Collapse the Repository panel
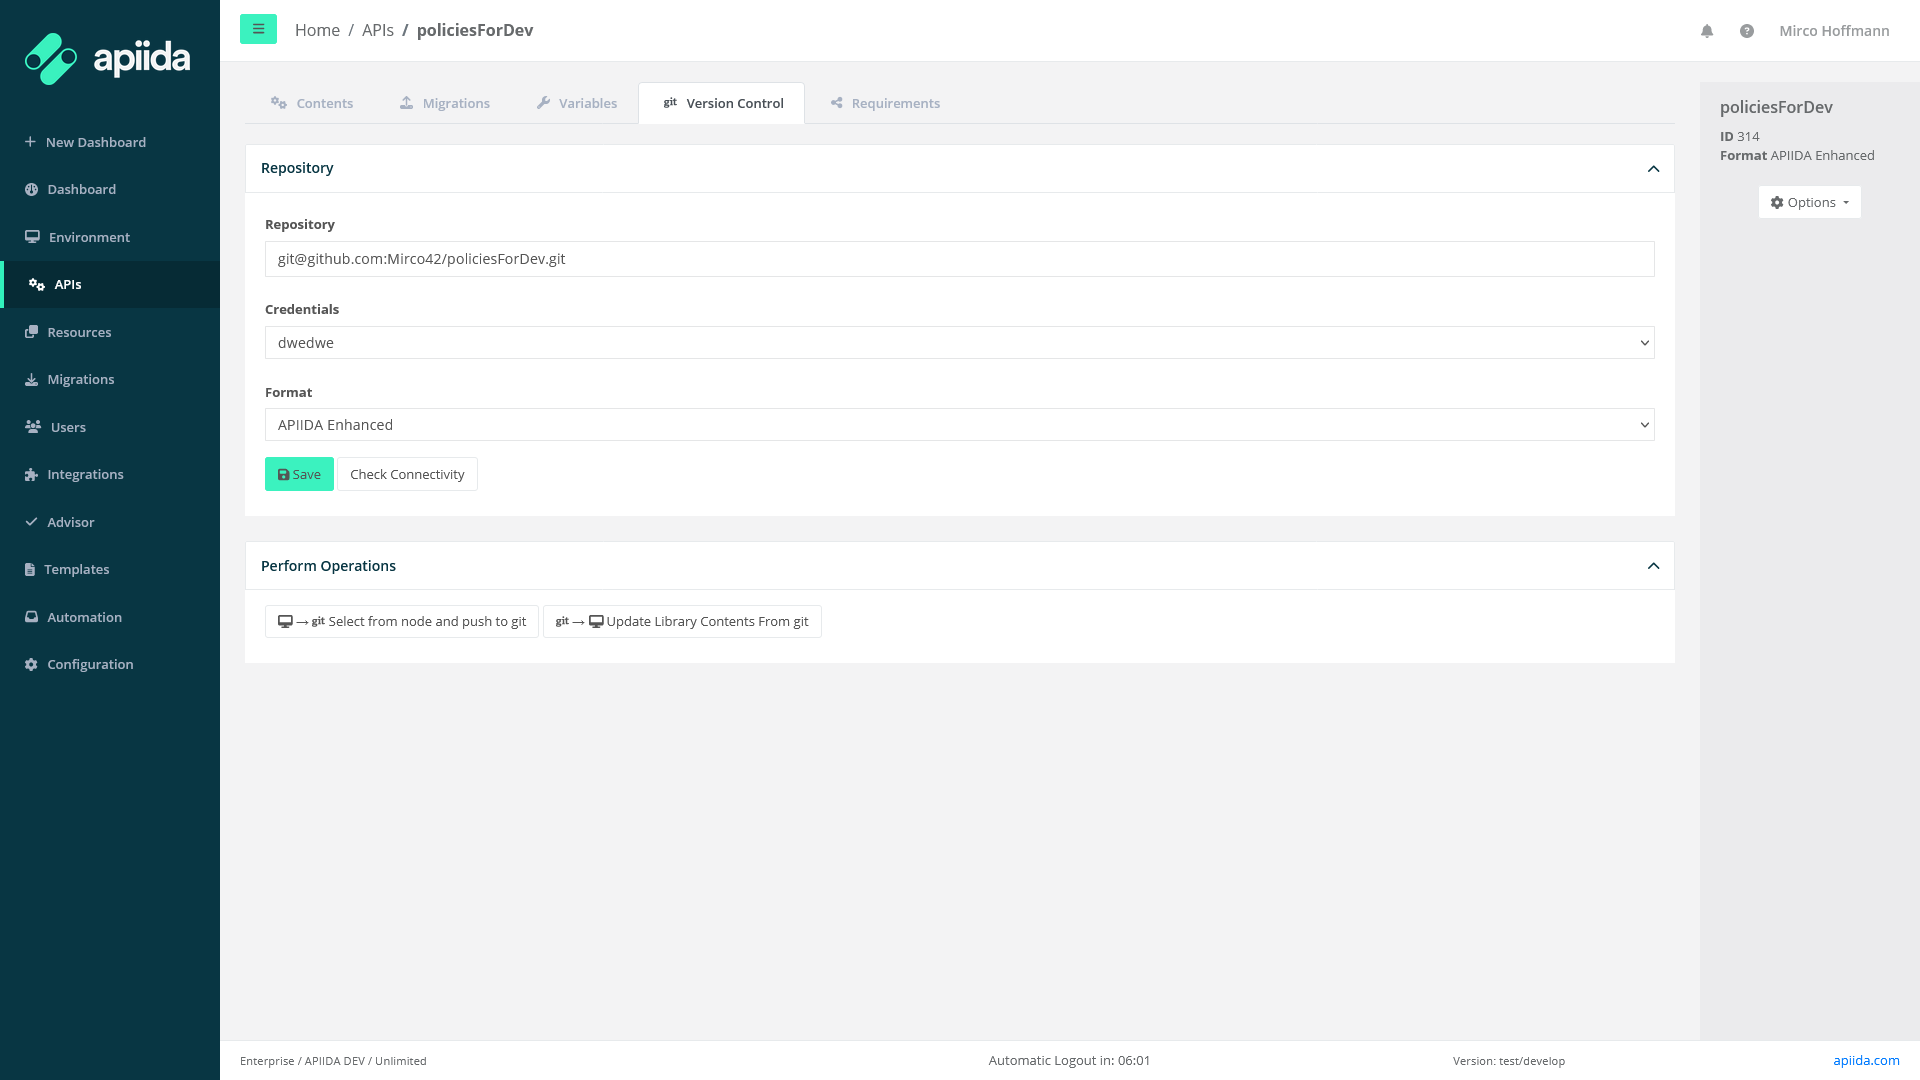This screenshot has height=1080, width=1920. coord(1653,168)
